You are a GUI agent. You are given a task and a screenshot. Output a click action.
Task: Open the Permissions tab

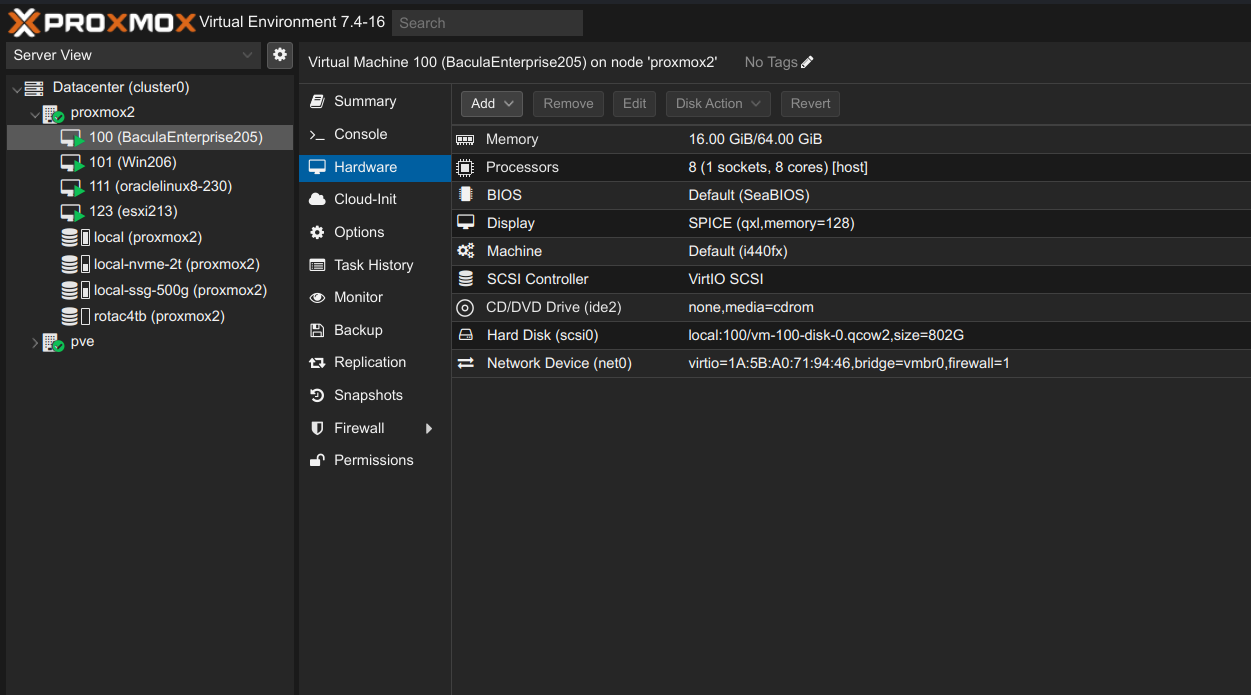(x=375, y=460)
